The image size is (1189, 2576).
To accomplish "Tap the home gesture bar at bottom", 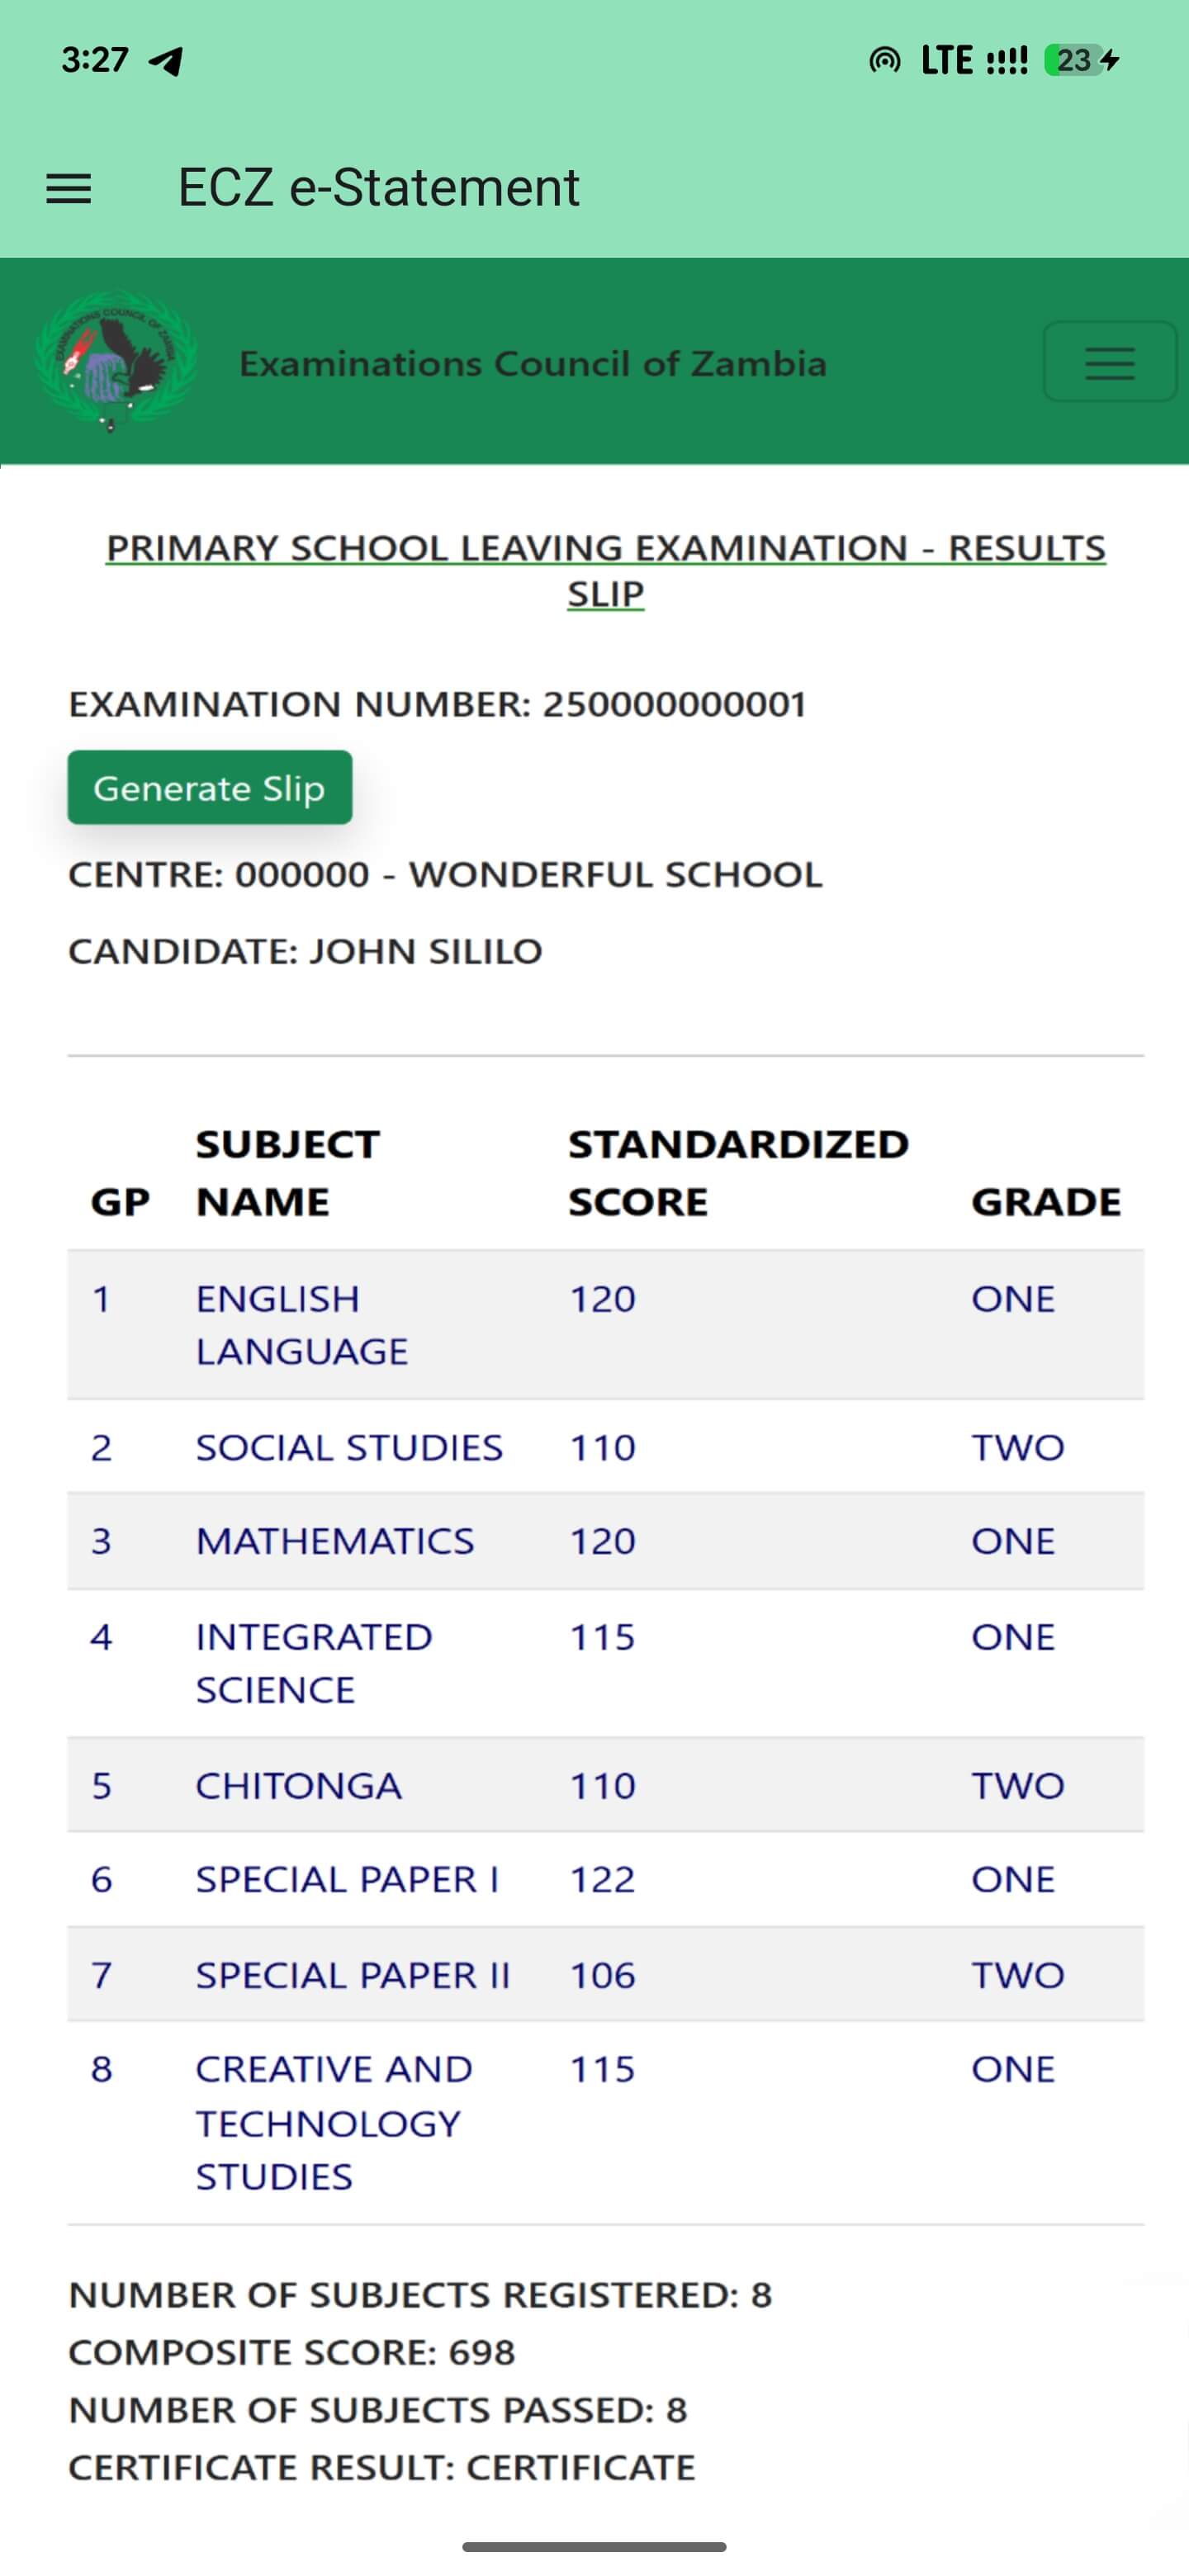I will 594,2547.
